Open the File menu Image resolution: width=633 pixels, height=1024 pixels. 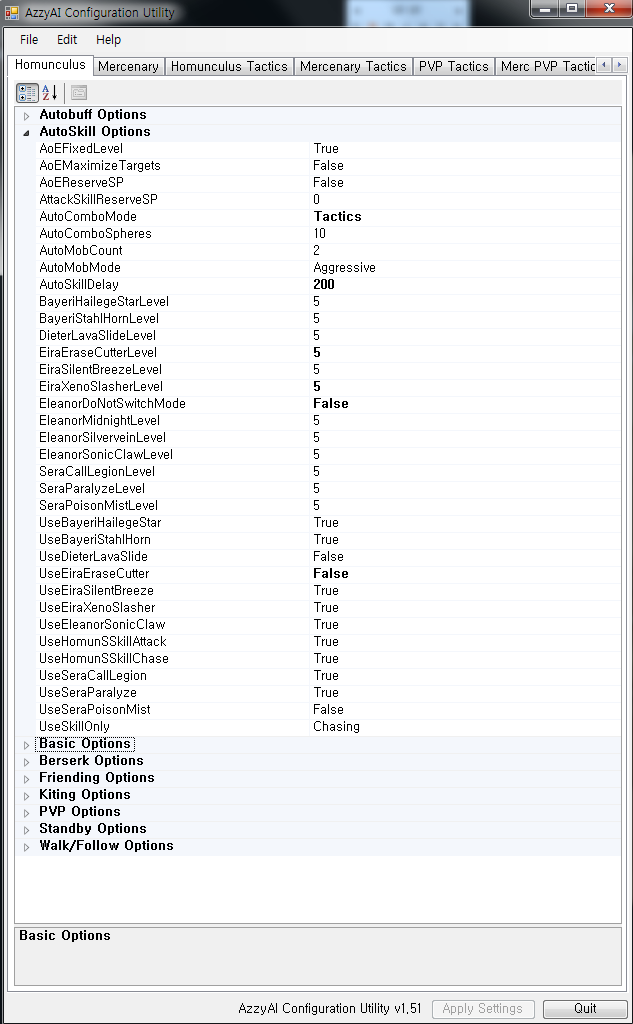(29, 40)
